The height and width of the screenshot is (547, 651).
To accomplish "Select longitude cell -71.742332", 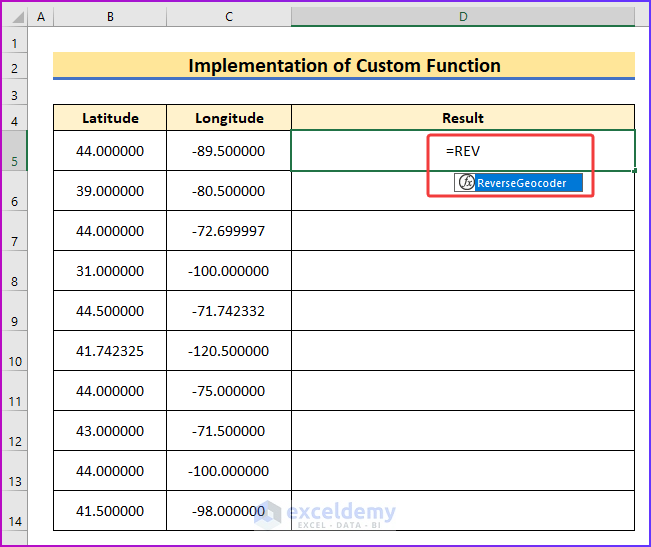I will [229, 310].
